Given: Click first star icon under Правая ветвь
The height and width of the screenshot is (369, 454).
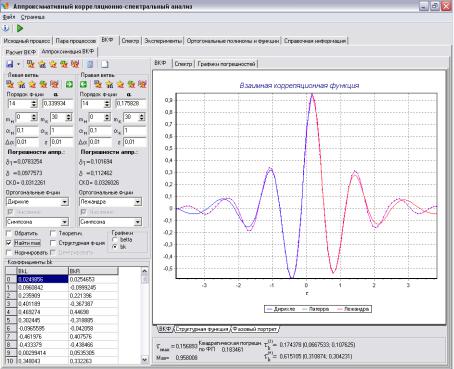Looking at the screenshot, I should 98,84.
